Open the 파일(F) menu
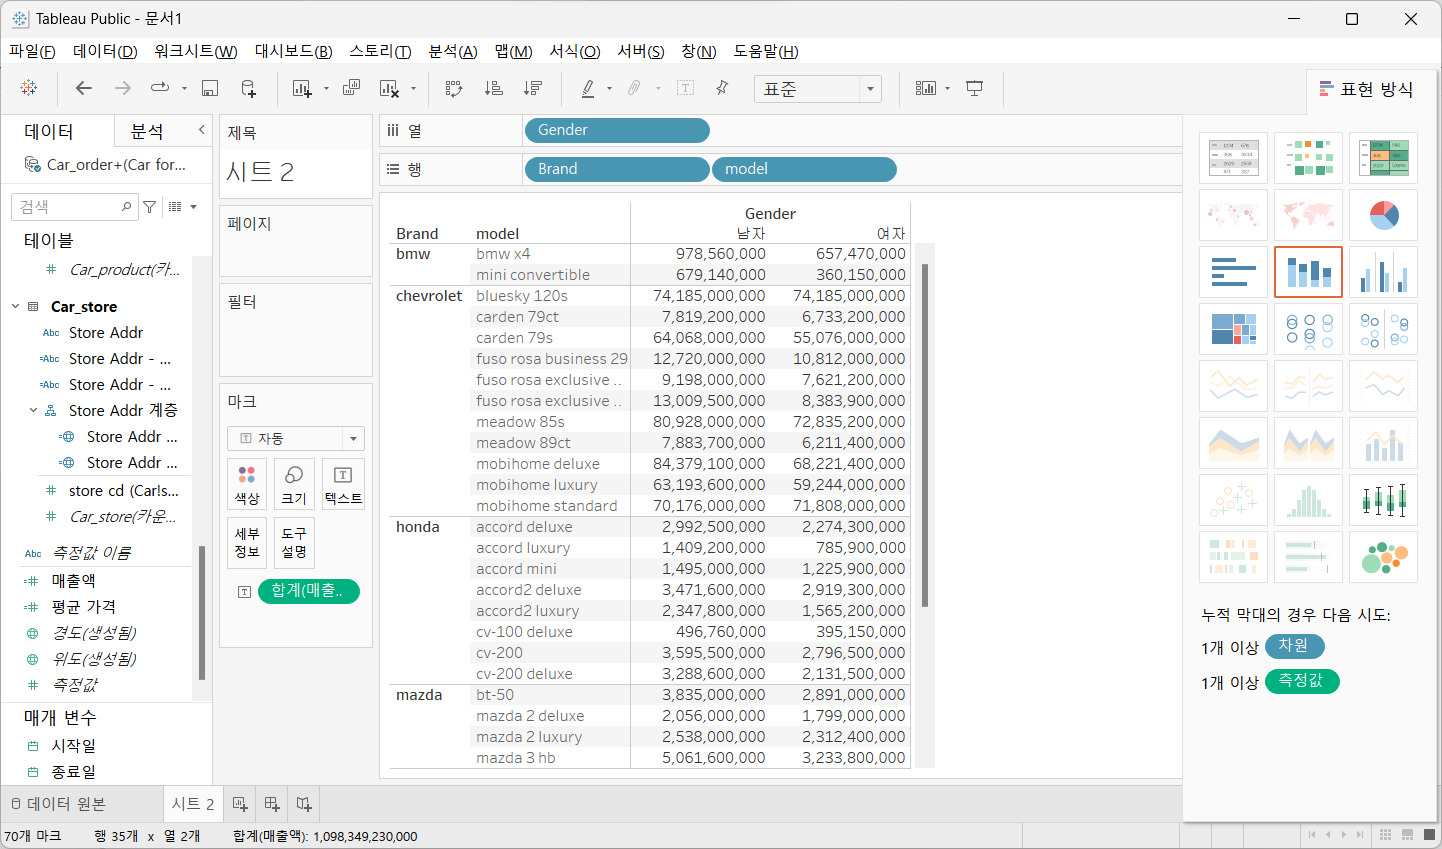Image resolution: width=1442 pixels, height=849 pixels. pyautogui.click(x=32, y=51)
